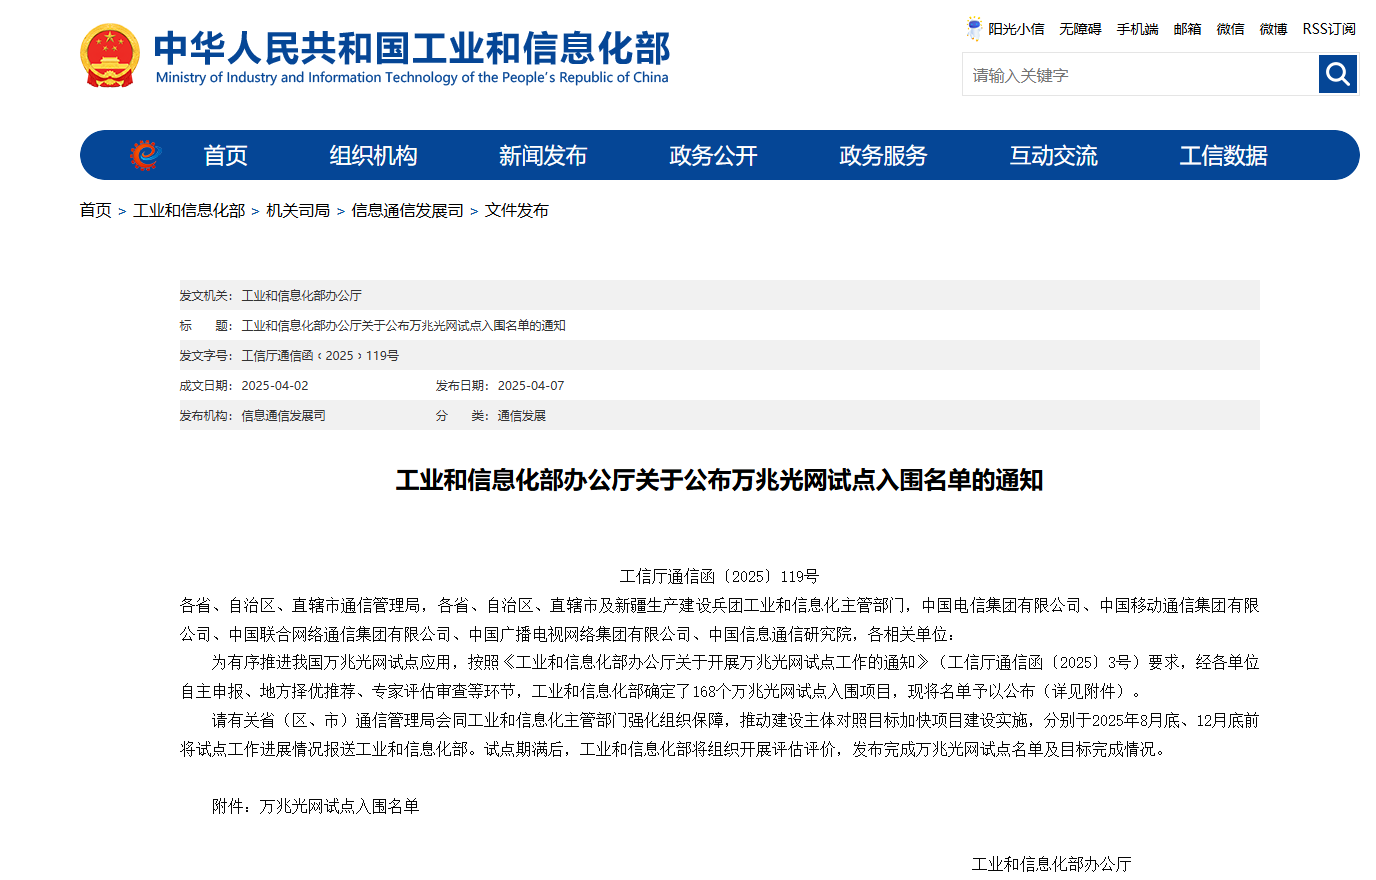The height and width of the screenshot is (880, 1376).
Task: Open the 万兆光网试点入围名单 attachment
Action: (339, 806)
